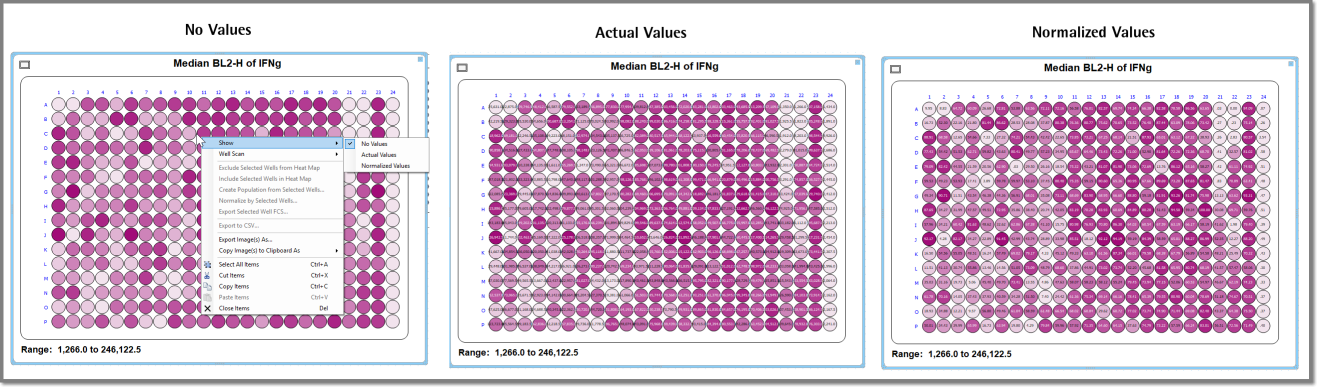
Task: Expand the Well Scan submenu arrow
Action: (336, 154)
